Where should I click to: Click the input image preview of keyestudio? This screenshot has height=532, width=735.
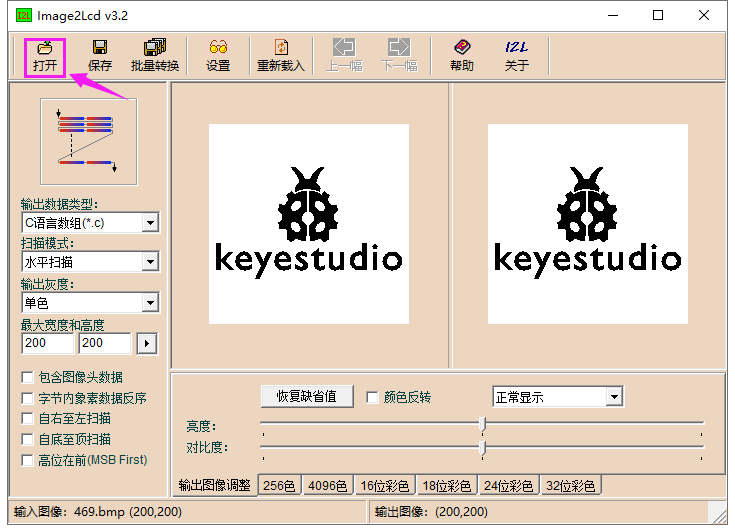point(309,224)
